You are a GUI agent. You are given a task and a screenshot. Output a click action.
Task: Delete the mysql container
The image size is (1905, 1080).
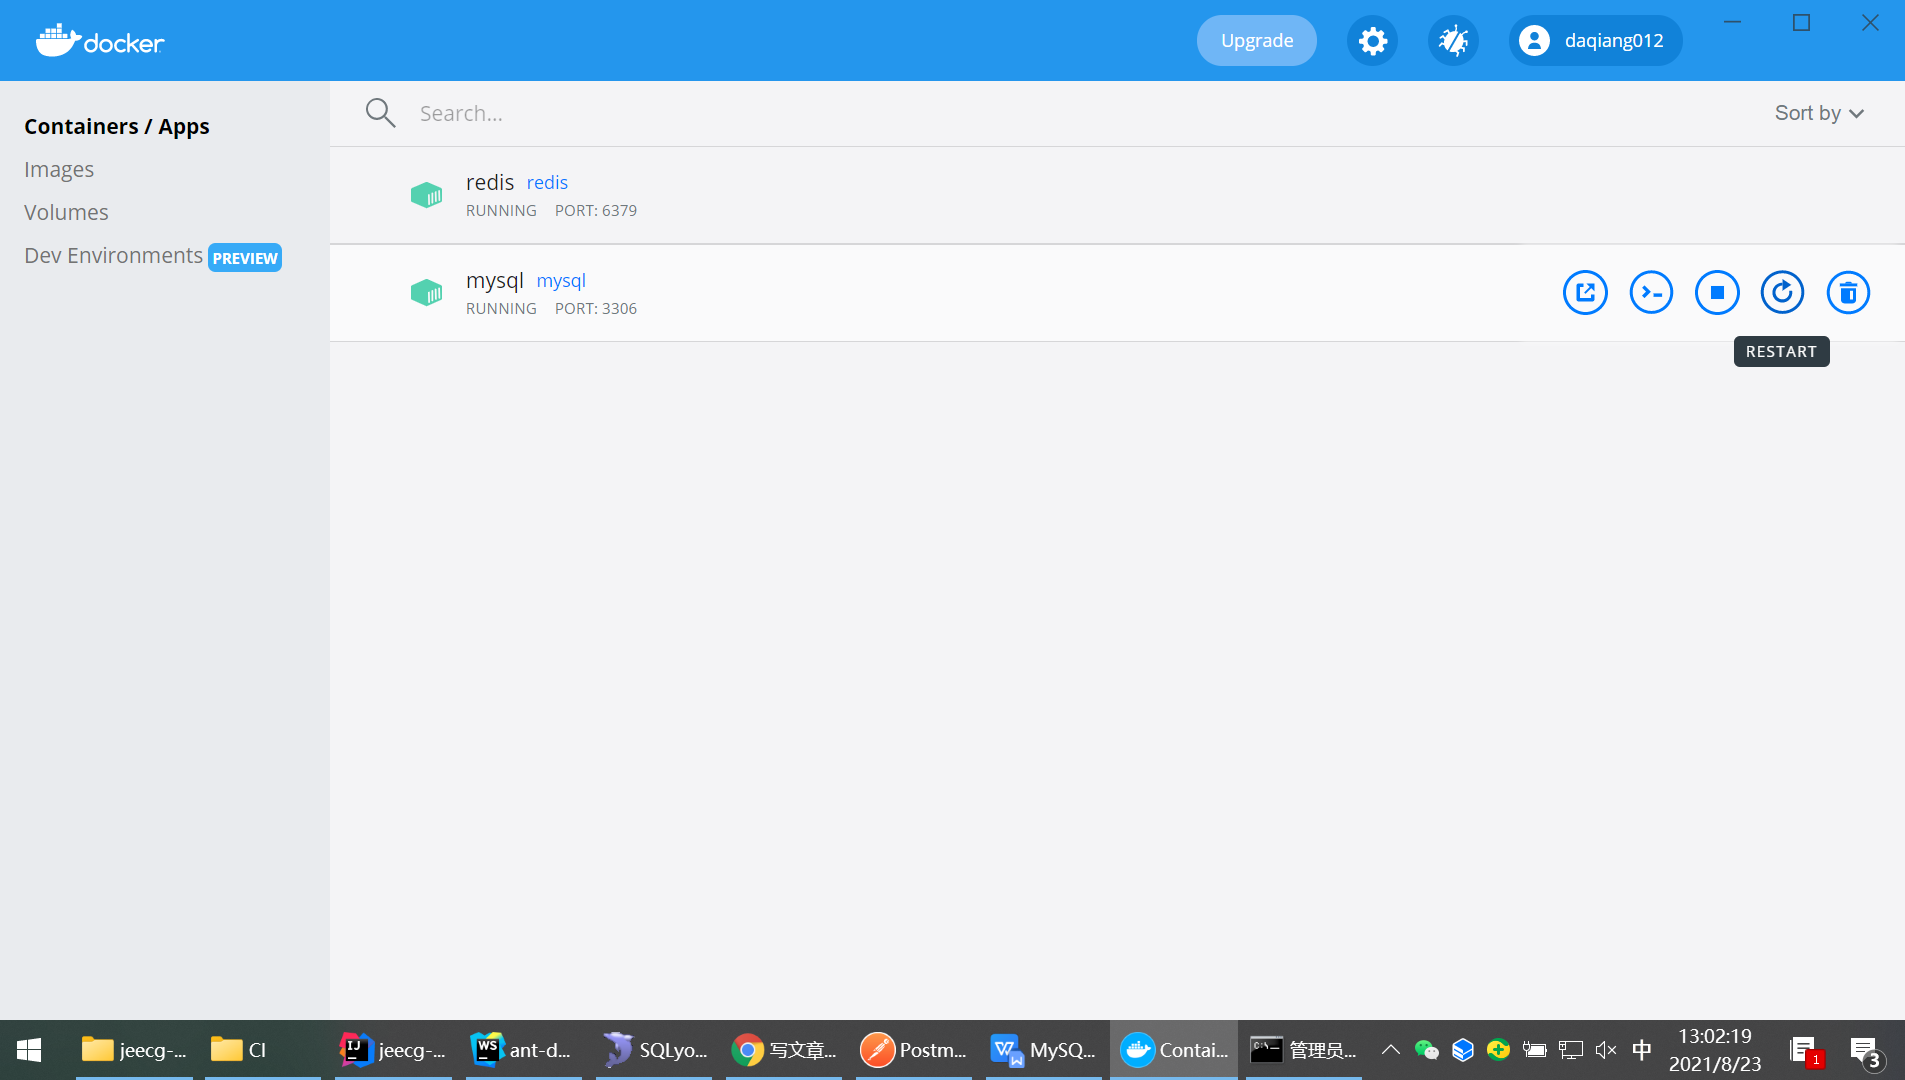coord(1848,293)
